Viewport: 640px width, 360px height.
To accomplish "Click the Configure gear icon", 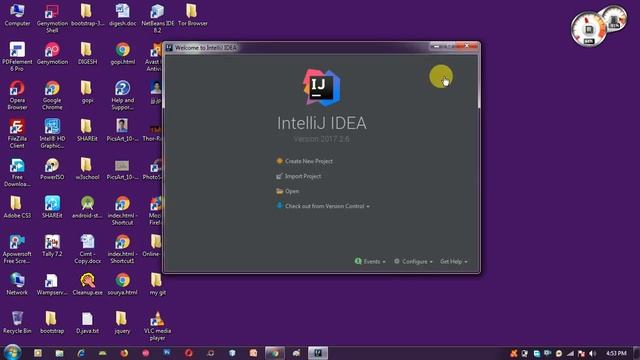I will click(x=397, y=261).
